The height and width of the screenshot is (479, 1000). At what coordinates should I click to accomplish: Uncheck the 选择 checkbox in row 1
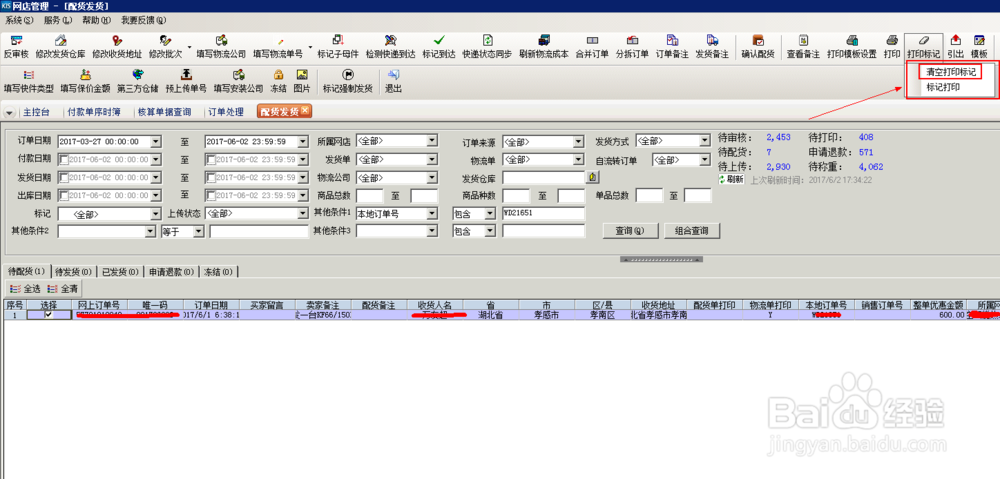click(x=48, y=314)
